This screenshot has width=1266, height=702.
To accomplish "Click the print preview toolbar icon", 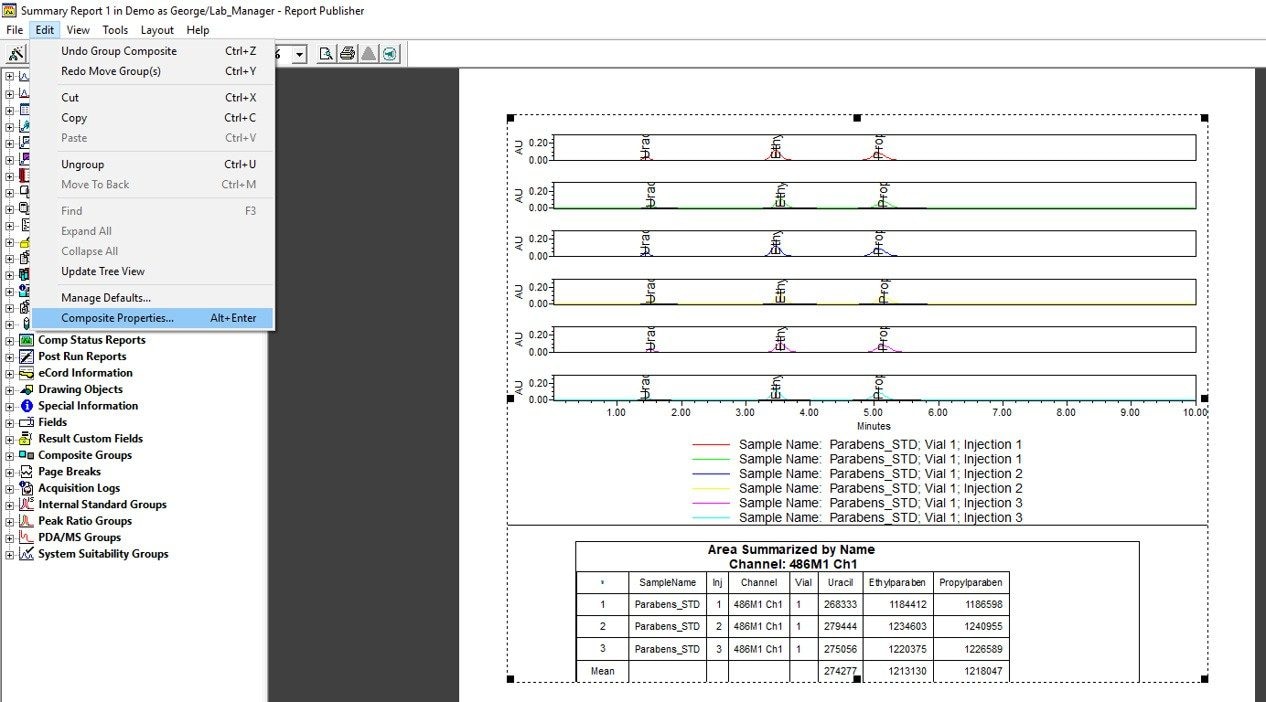I will point(326,53).
